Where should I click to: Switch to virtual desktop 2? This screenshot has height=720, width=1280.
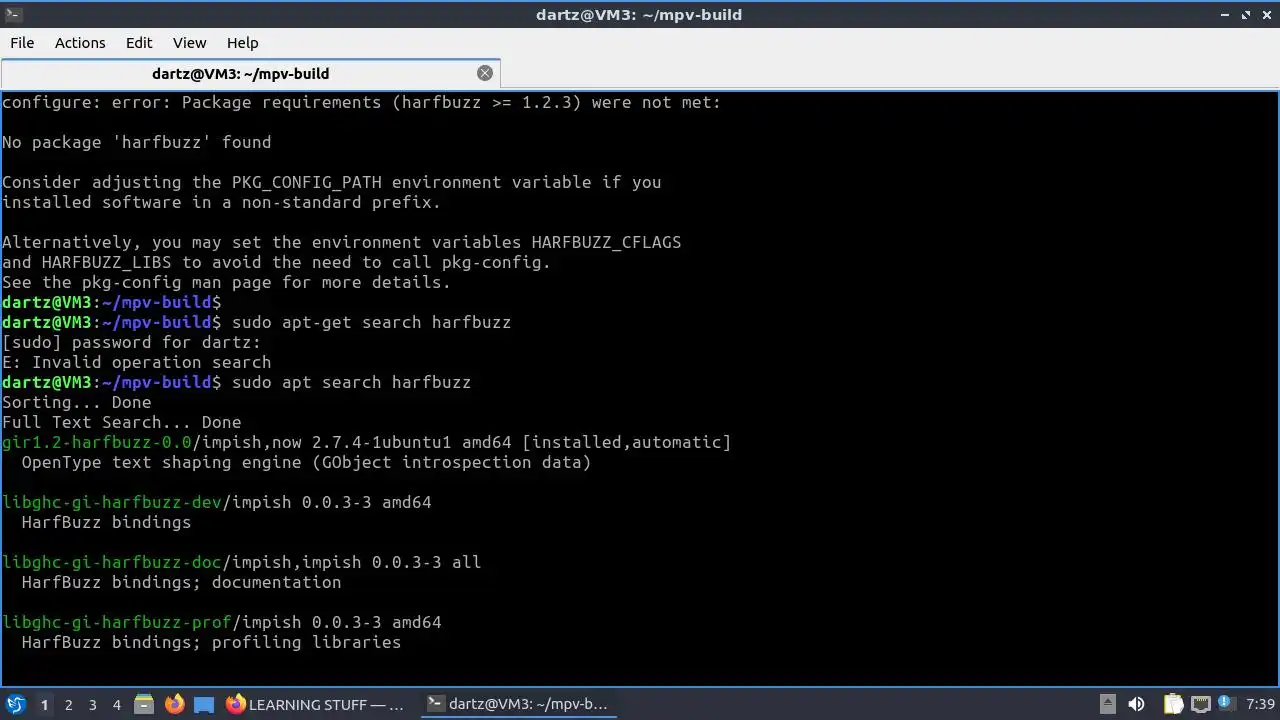pyautogui.click(x=68, y=704)
